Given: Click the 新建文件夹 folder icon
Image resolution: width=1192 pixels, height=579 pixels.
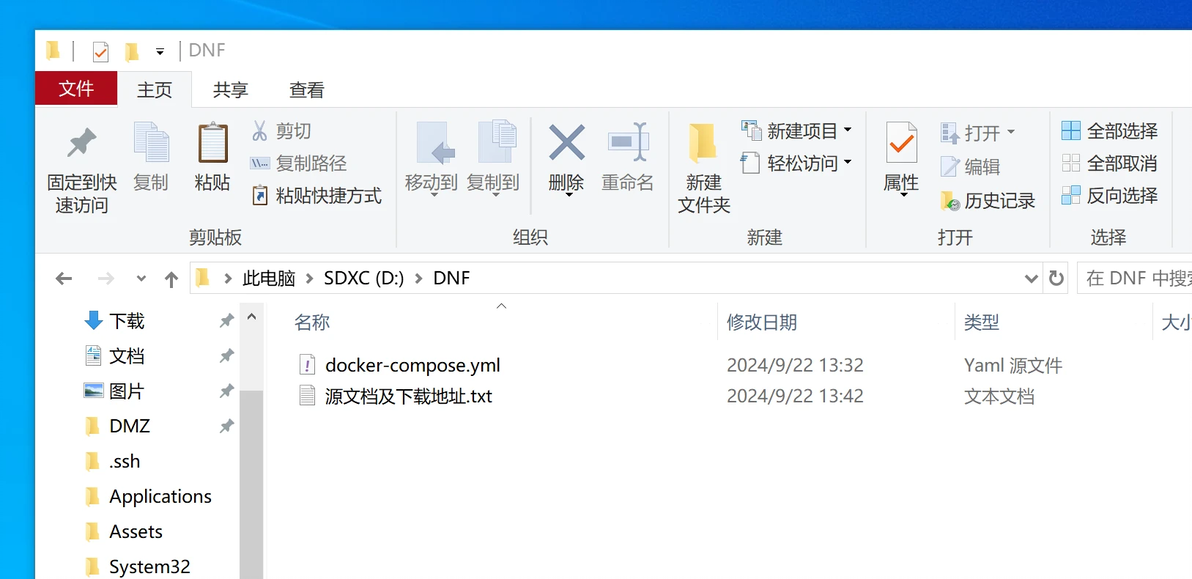Looking at the screenshot, I should [702, 143].
